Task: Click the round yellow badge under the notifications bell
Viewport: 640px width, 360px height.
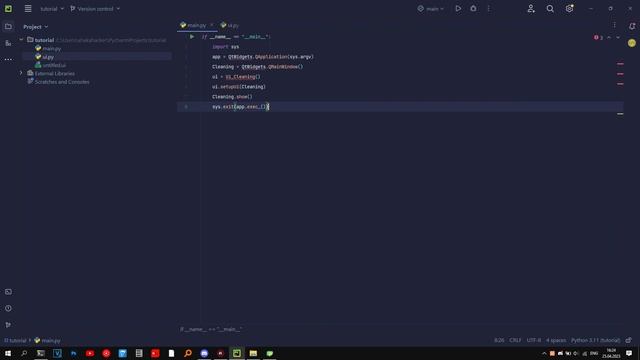Action: click(x=631, y=43)
